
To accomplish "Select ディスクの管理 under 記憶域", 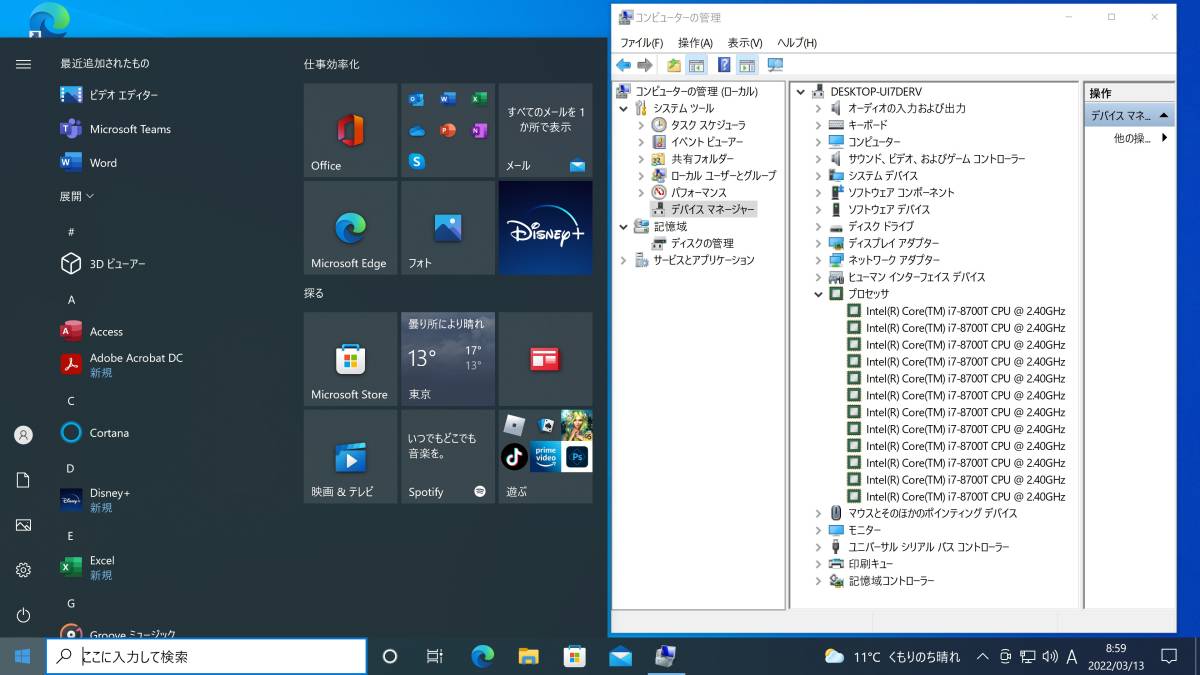I will [702, 243].
